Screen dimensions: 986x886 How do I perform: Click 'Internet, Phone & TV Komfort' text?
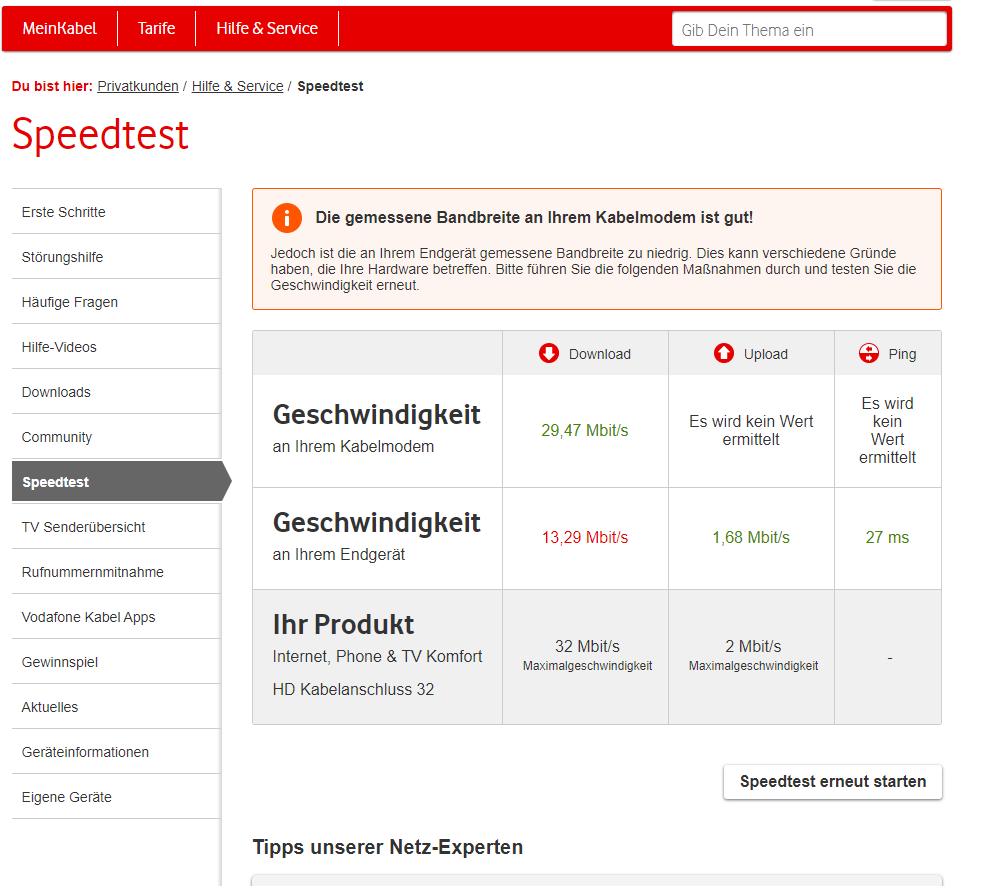pos(377,656)
